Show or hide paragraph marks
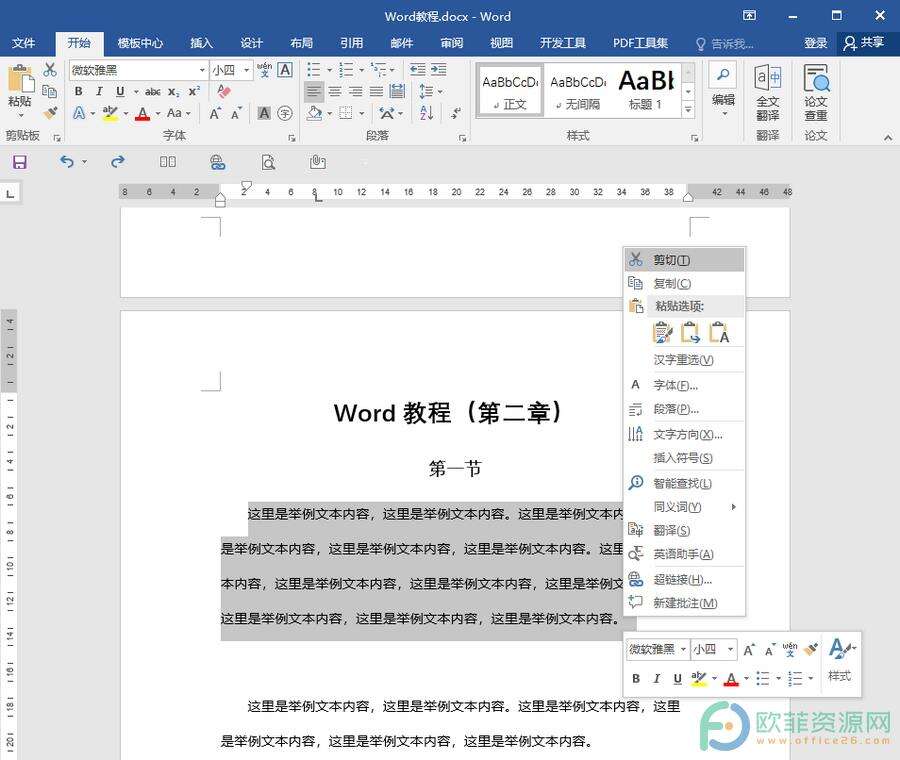This screenshot has width=900, height=760. pyautogui.click(x=455, y=113)
